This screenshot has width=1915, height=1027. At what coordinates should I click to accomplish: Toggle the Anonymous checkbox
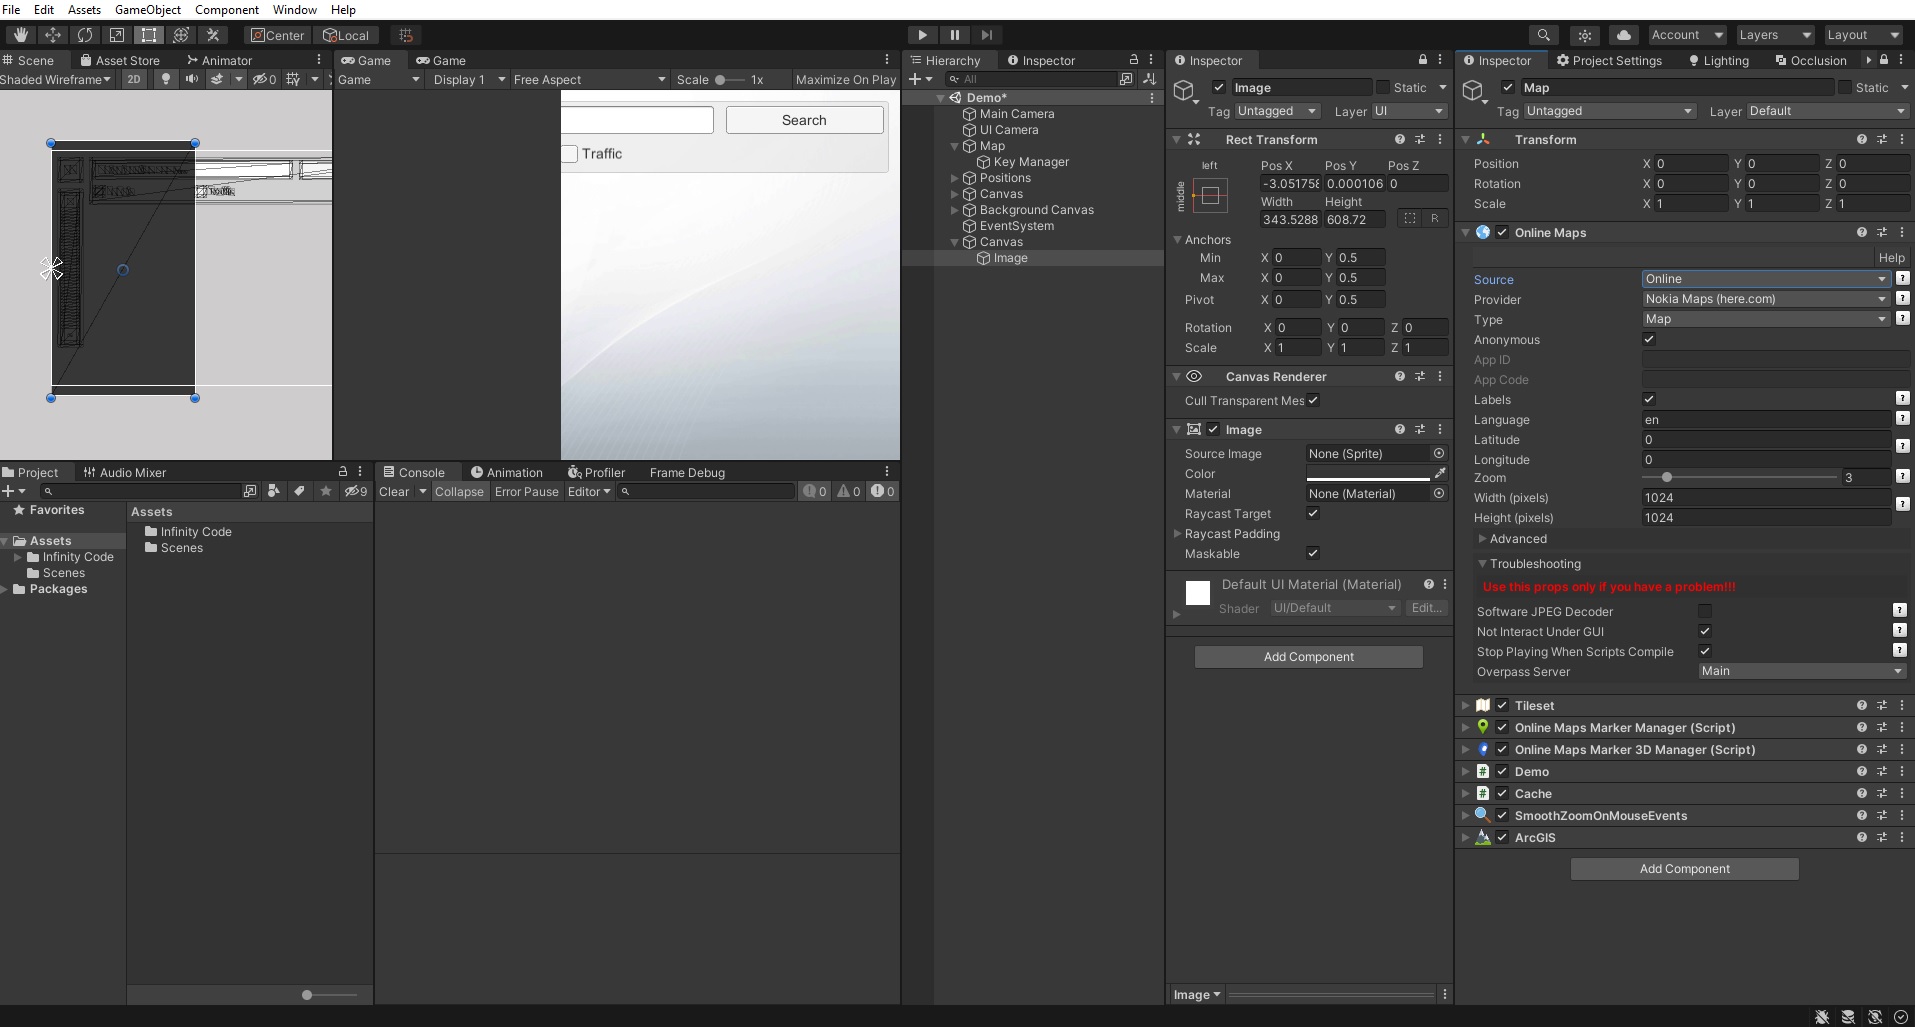[x=1649, y=339]
